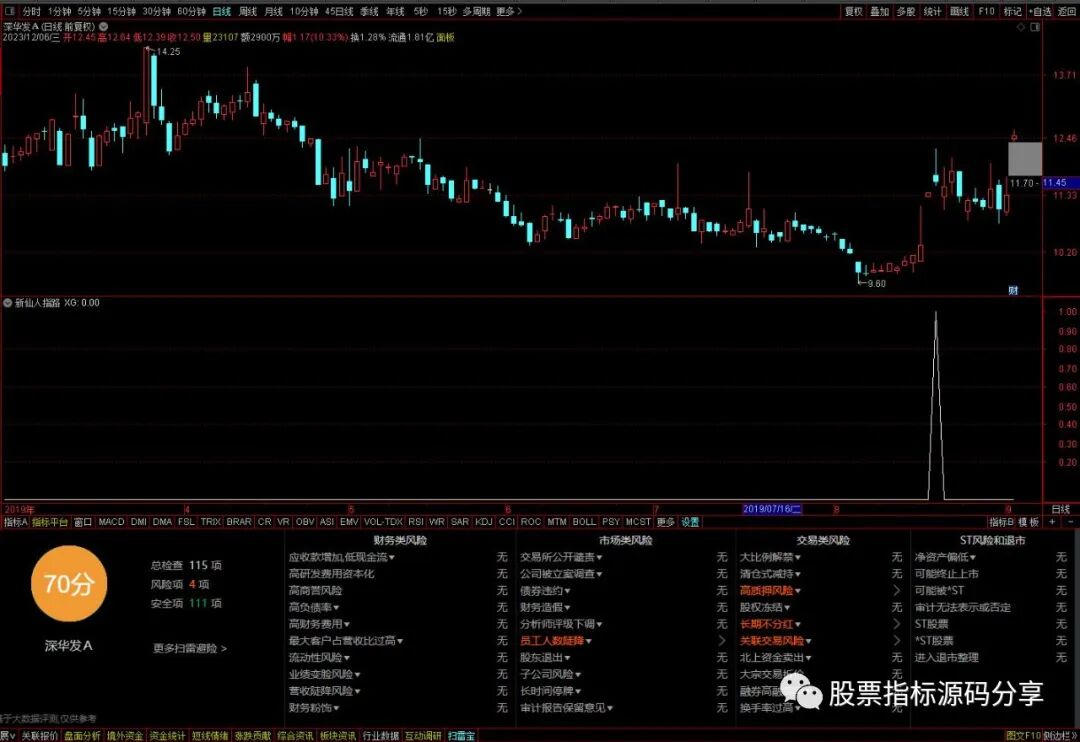Select the MACD indicator
Screen dimensions: 1080x742
[x=111, y=522]
